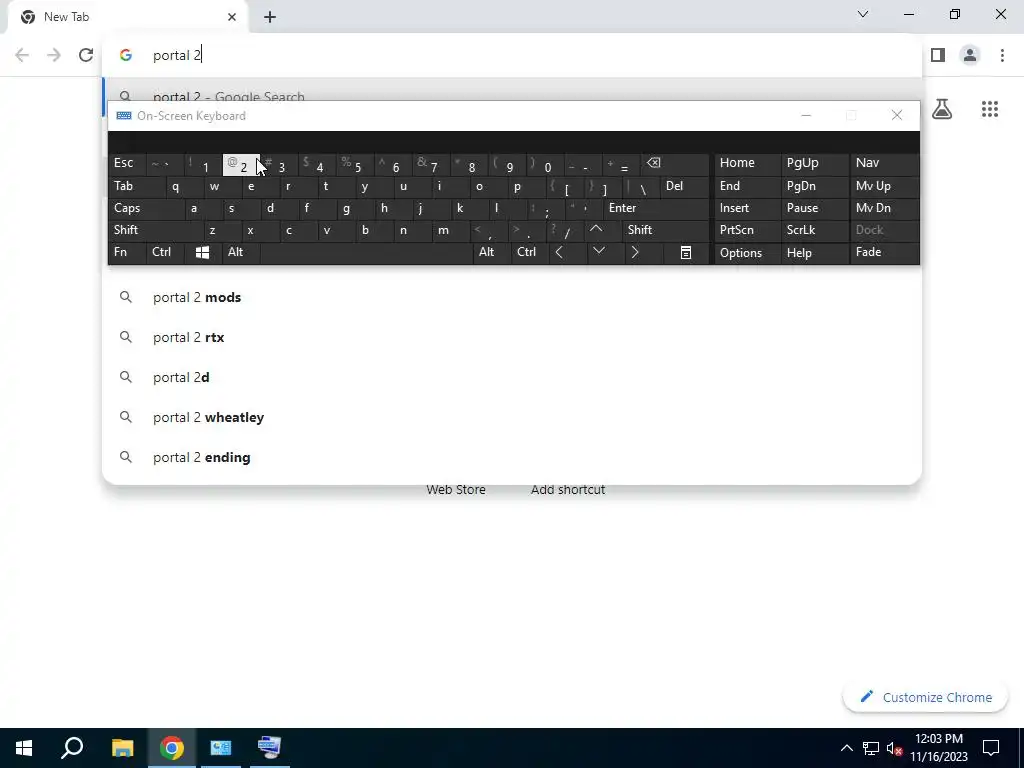
Task: Toggle the right Shift key on On-Screen Keyboard
Action: (x=665, y=230)
